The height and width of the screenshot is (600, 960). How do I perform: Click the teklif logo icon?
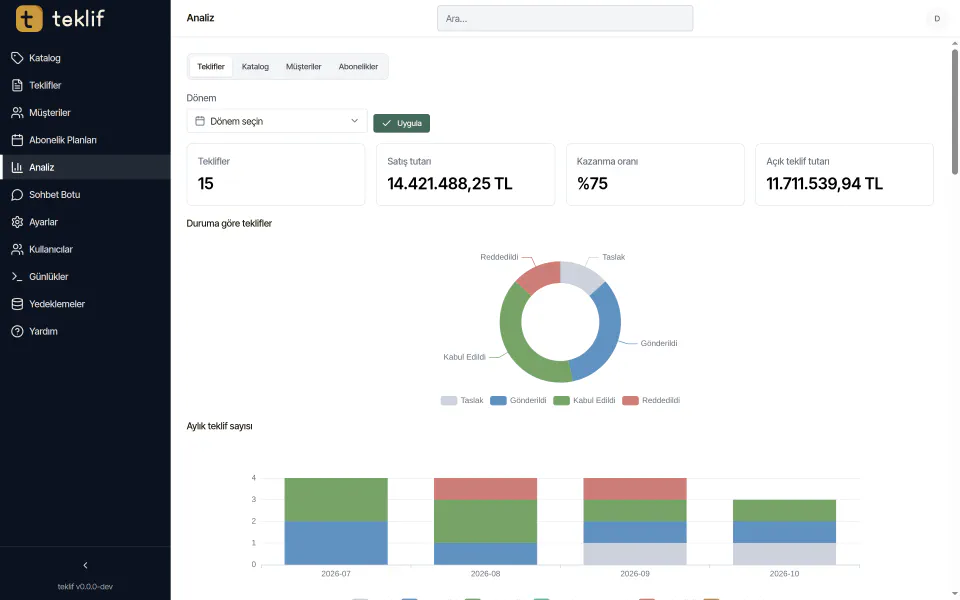[x=29, y=18]
